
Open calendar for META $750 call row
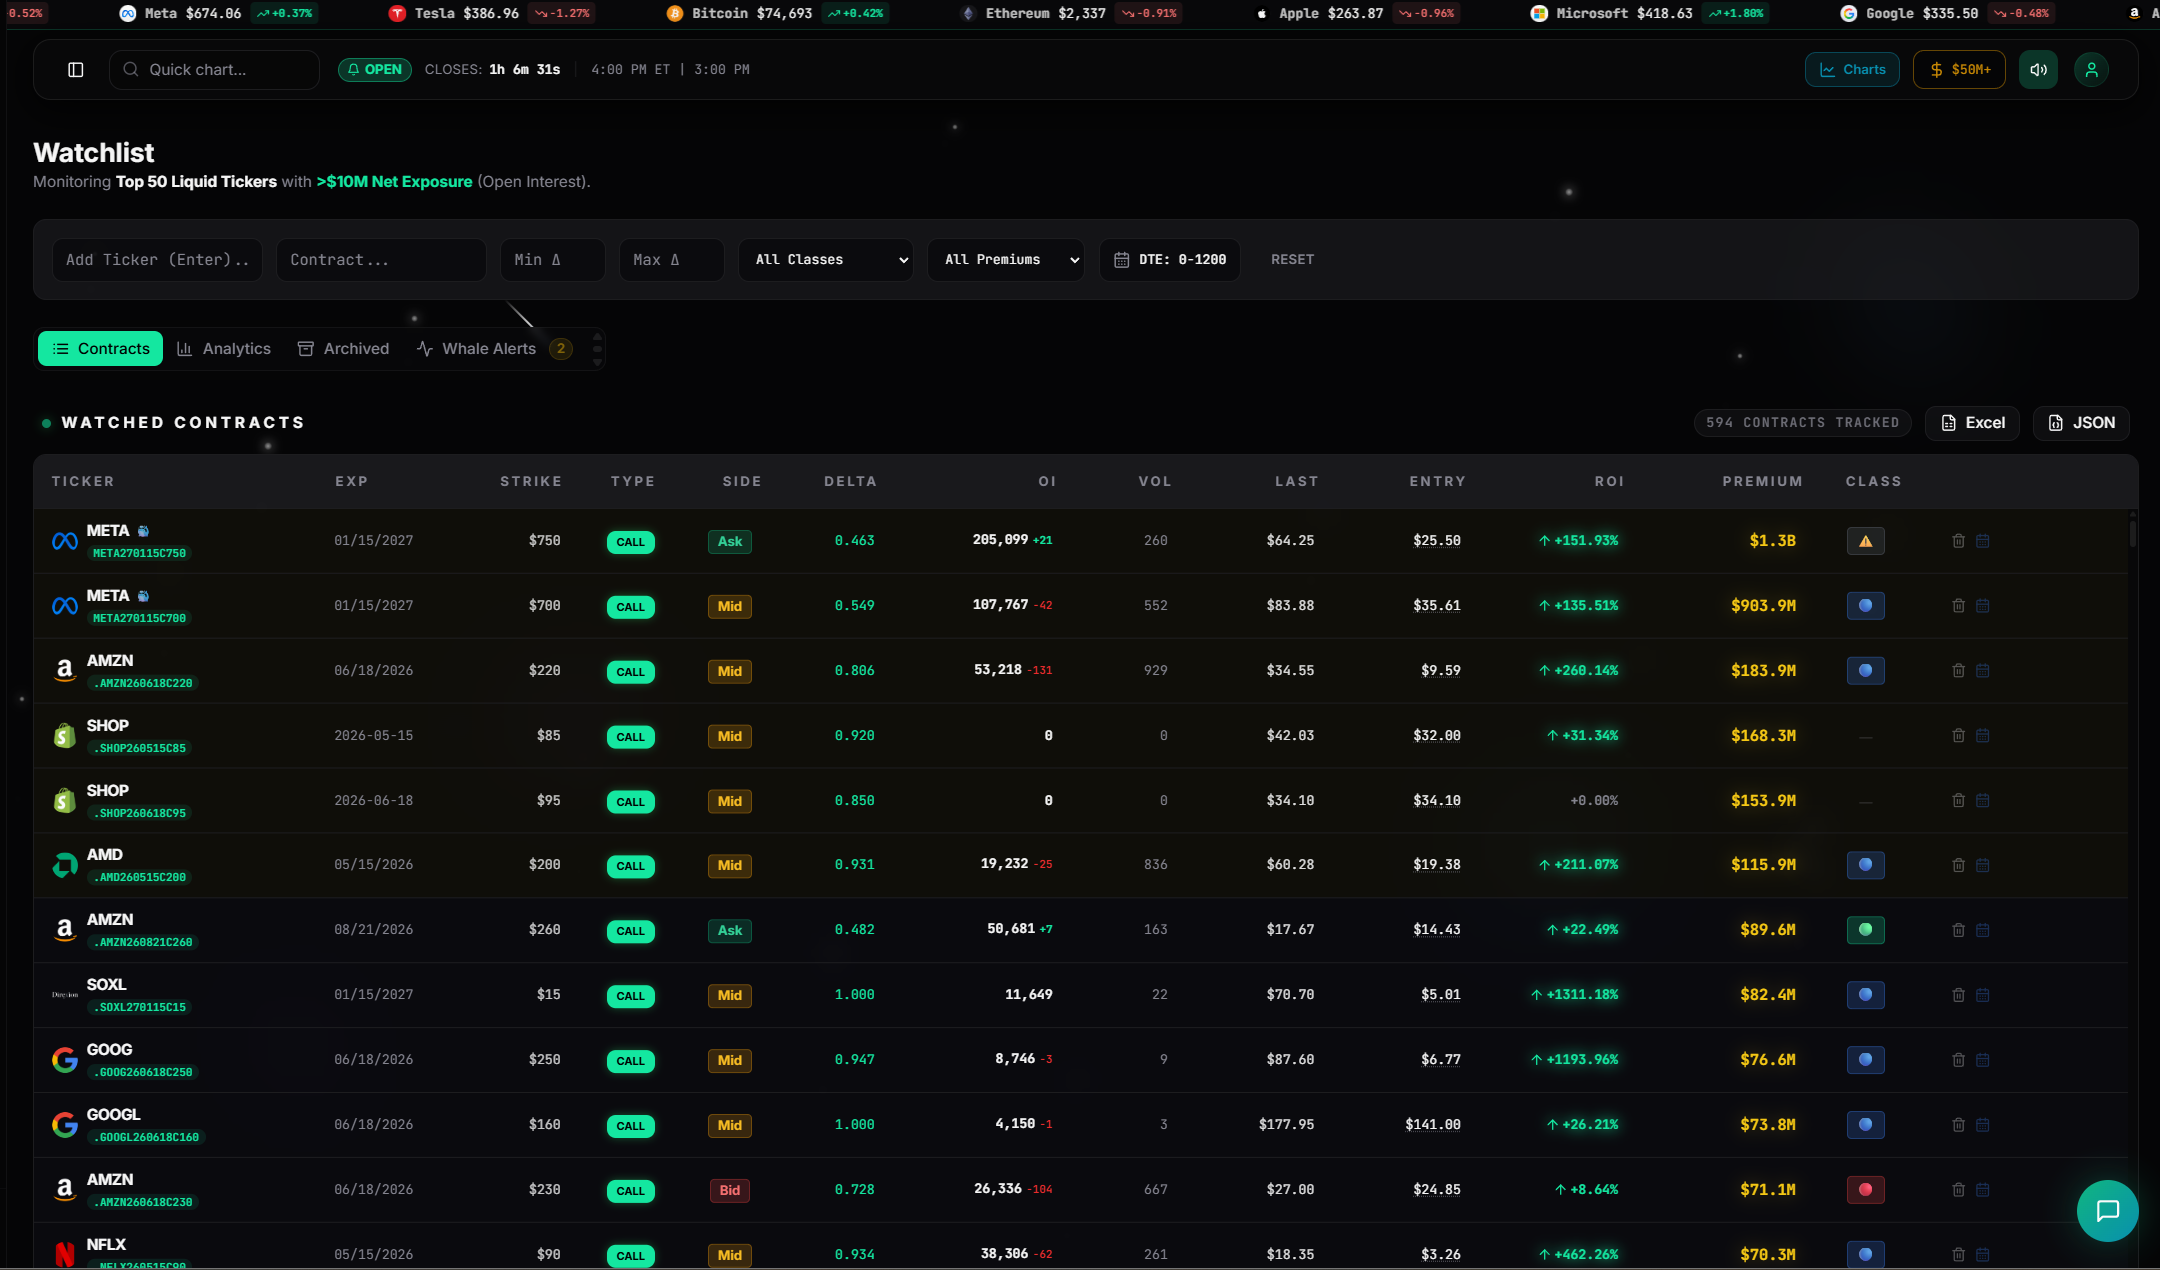[1983, 541]
